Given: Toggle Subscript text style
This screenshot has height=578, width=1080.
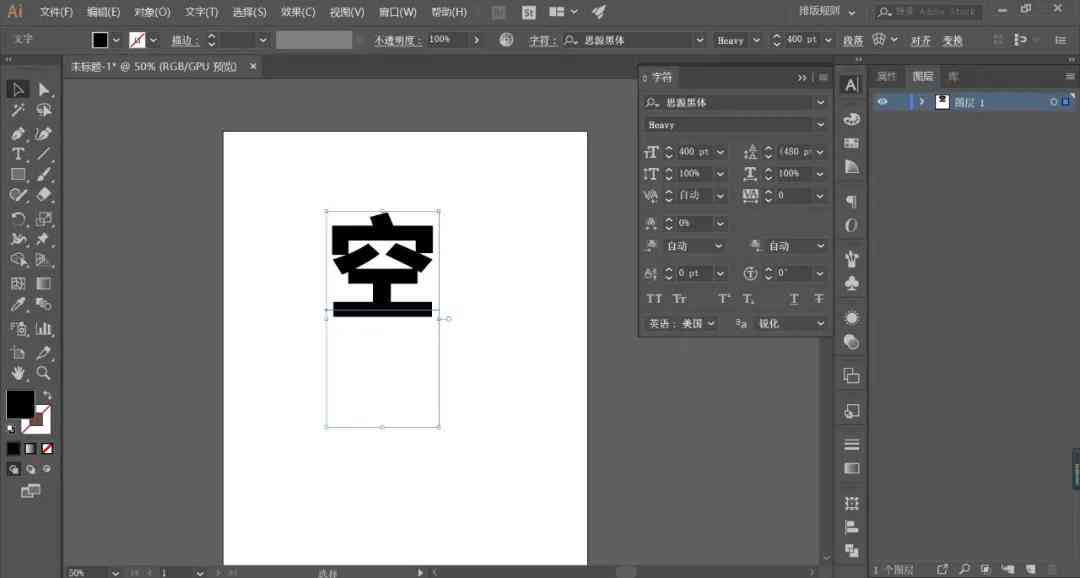Looking at the screenshot, I should pos(749,298).
